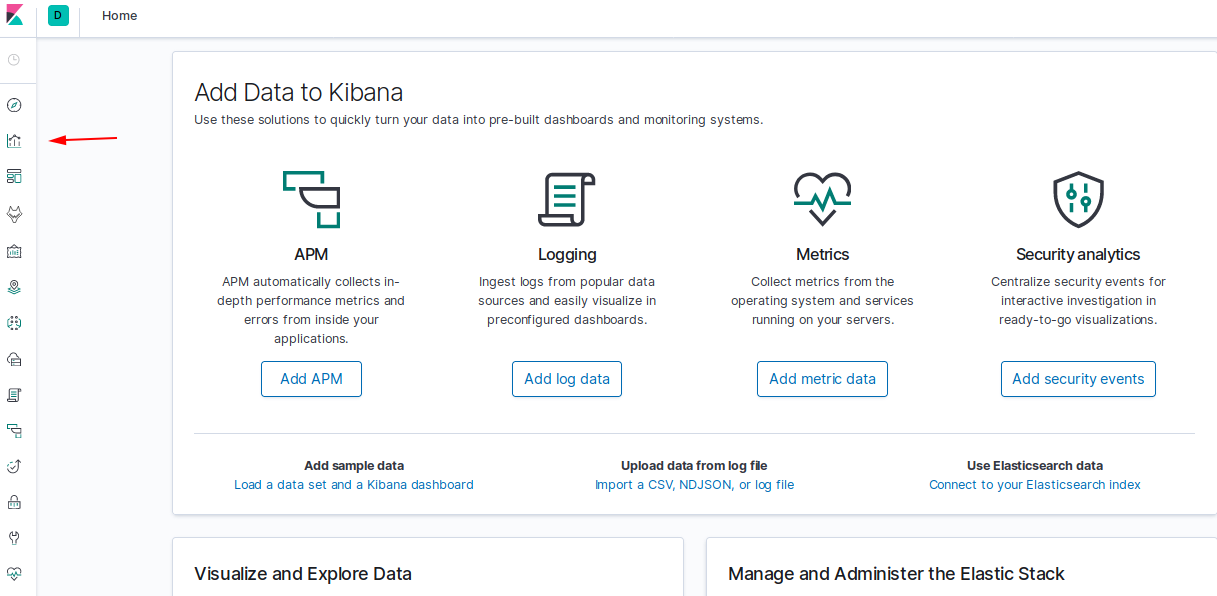This screenshot has width=1217, height=596.
Task: Click the Add security events button
Action: 1078,379
